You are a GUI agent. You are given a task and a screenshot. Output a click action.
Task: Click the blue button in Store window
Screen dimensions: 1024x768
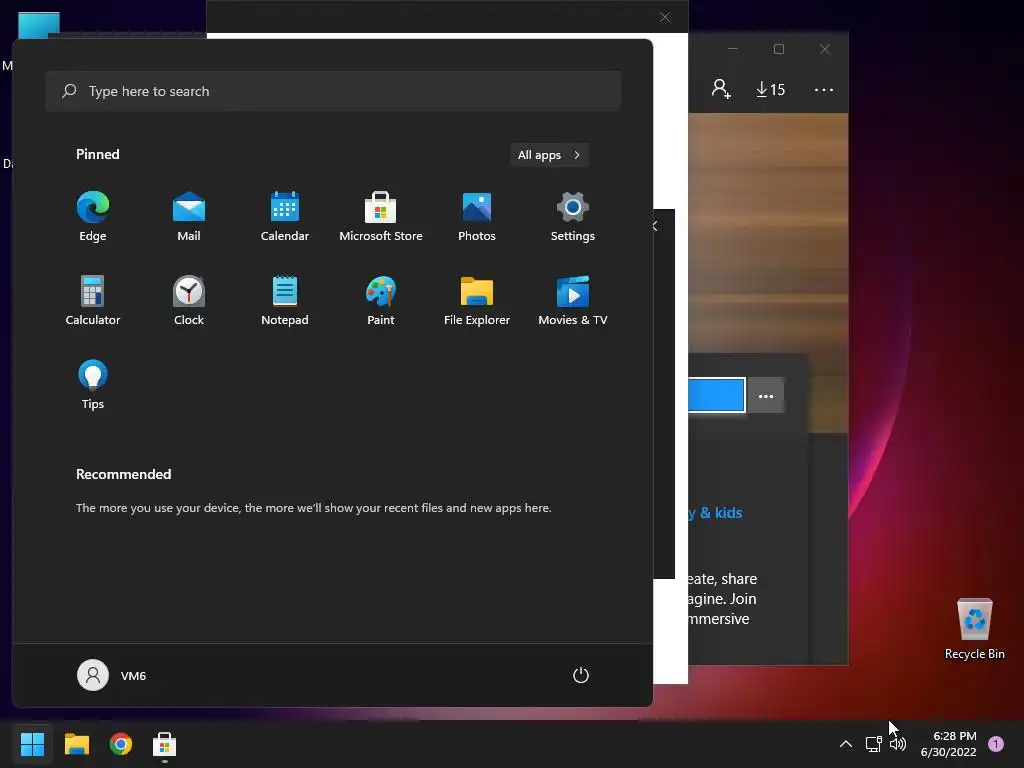pyautogui.click(x=716, y=395)
